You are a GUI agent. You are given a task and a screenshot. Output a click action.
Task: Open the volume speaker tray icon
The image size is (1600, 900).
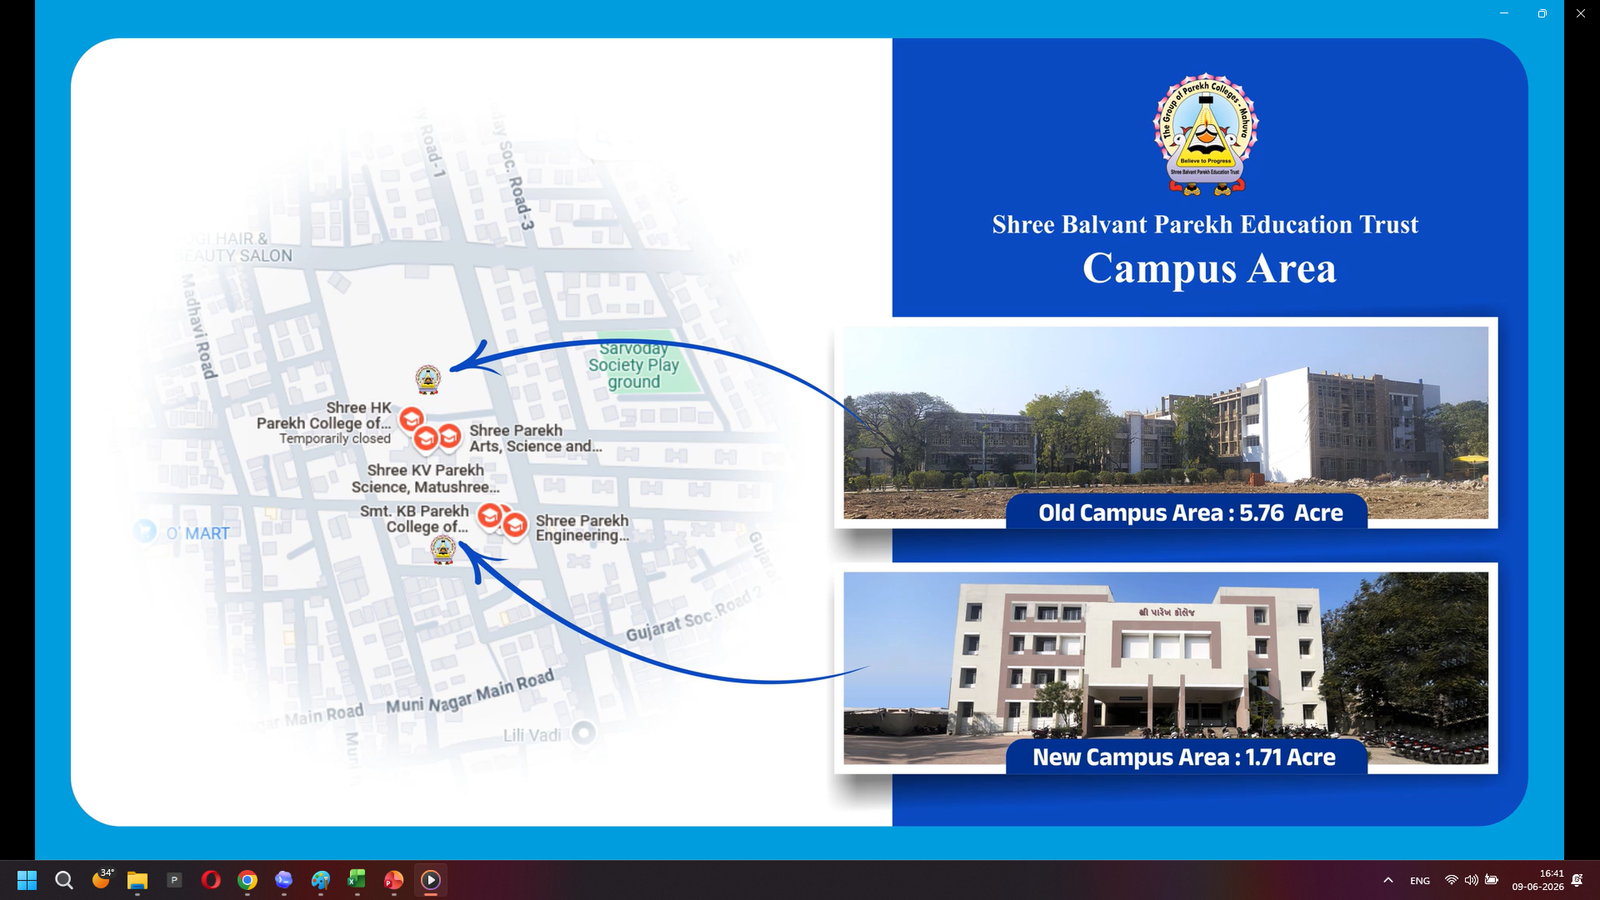1471,880
